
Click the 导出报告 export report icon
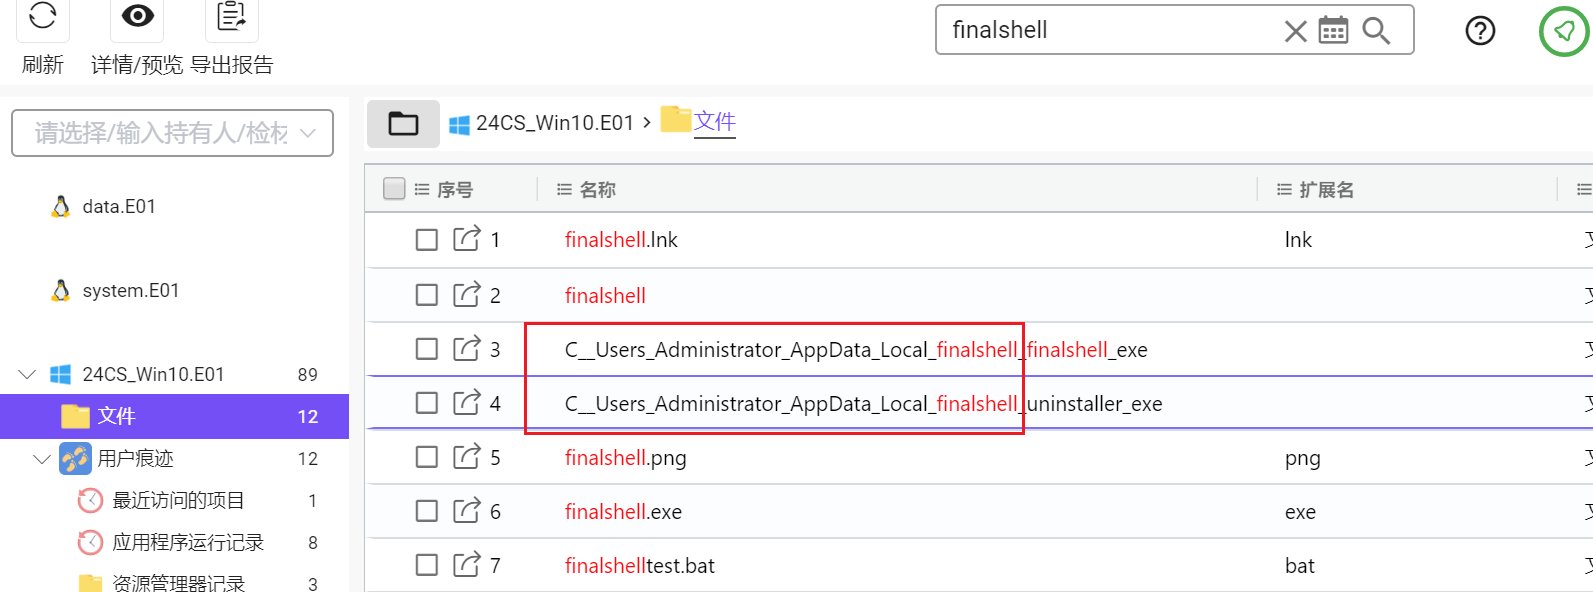(231, 16)
